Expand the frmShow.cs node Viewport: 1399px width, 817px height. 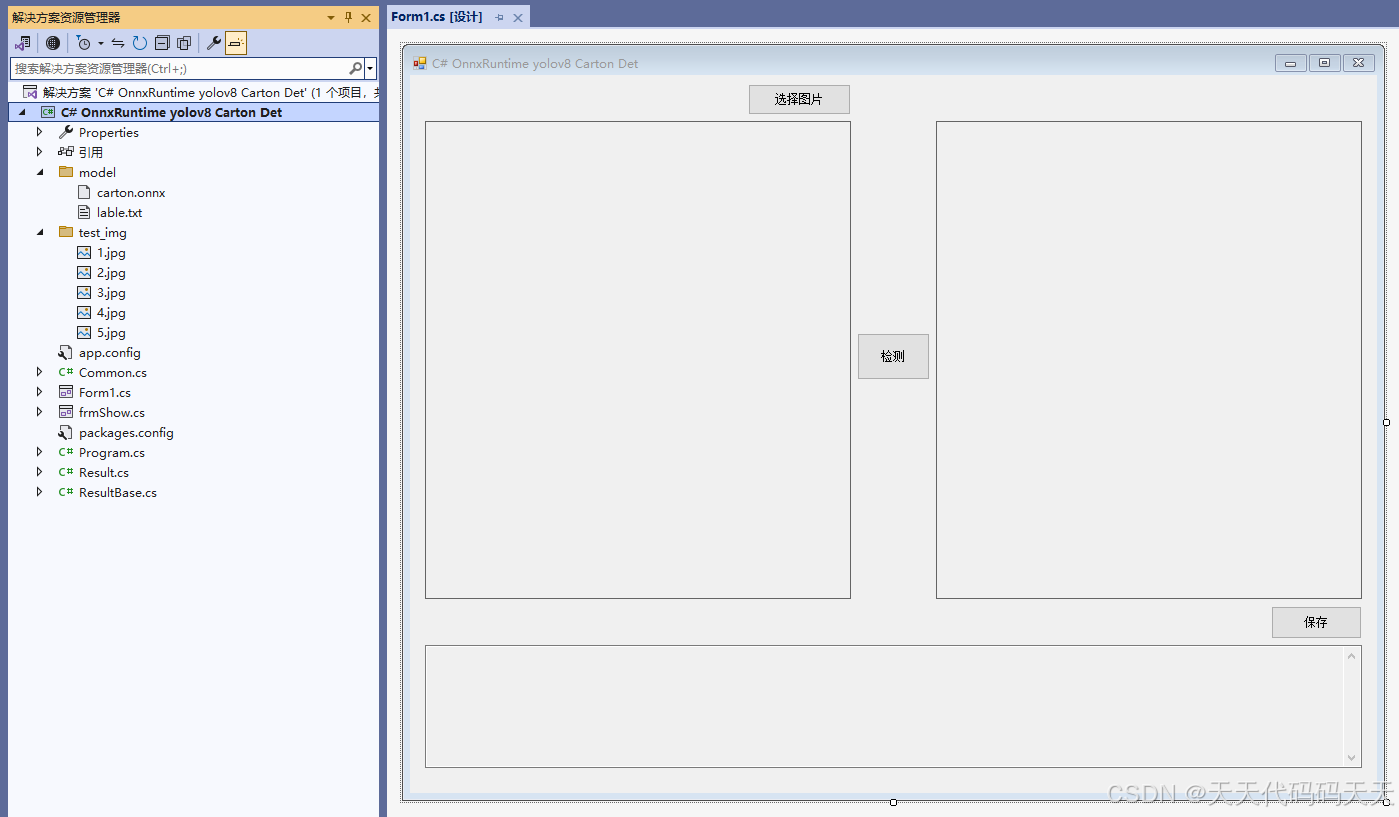point(40,412)
